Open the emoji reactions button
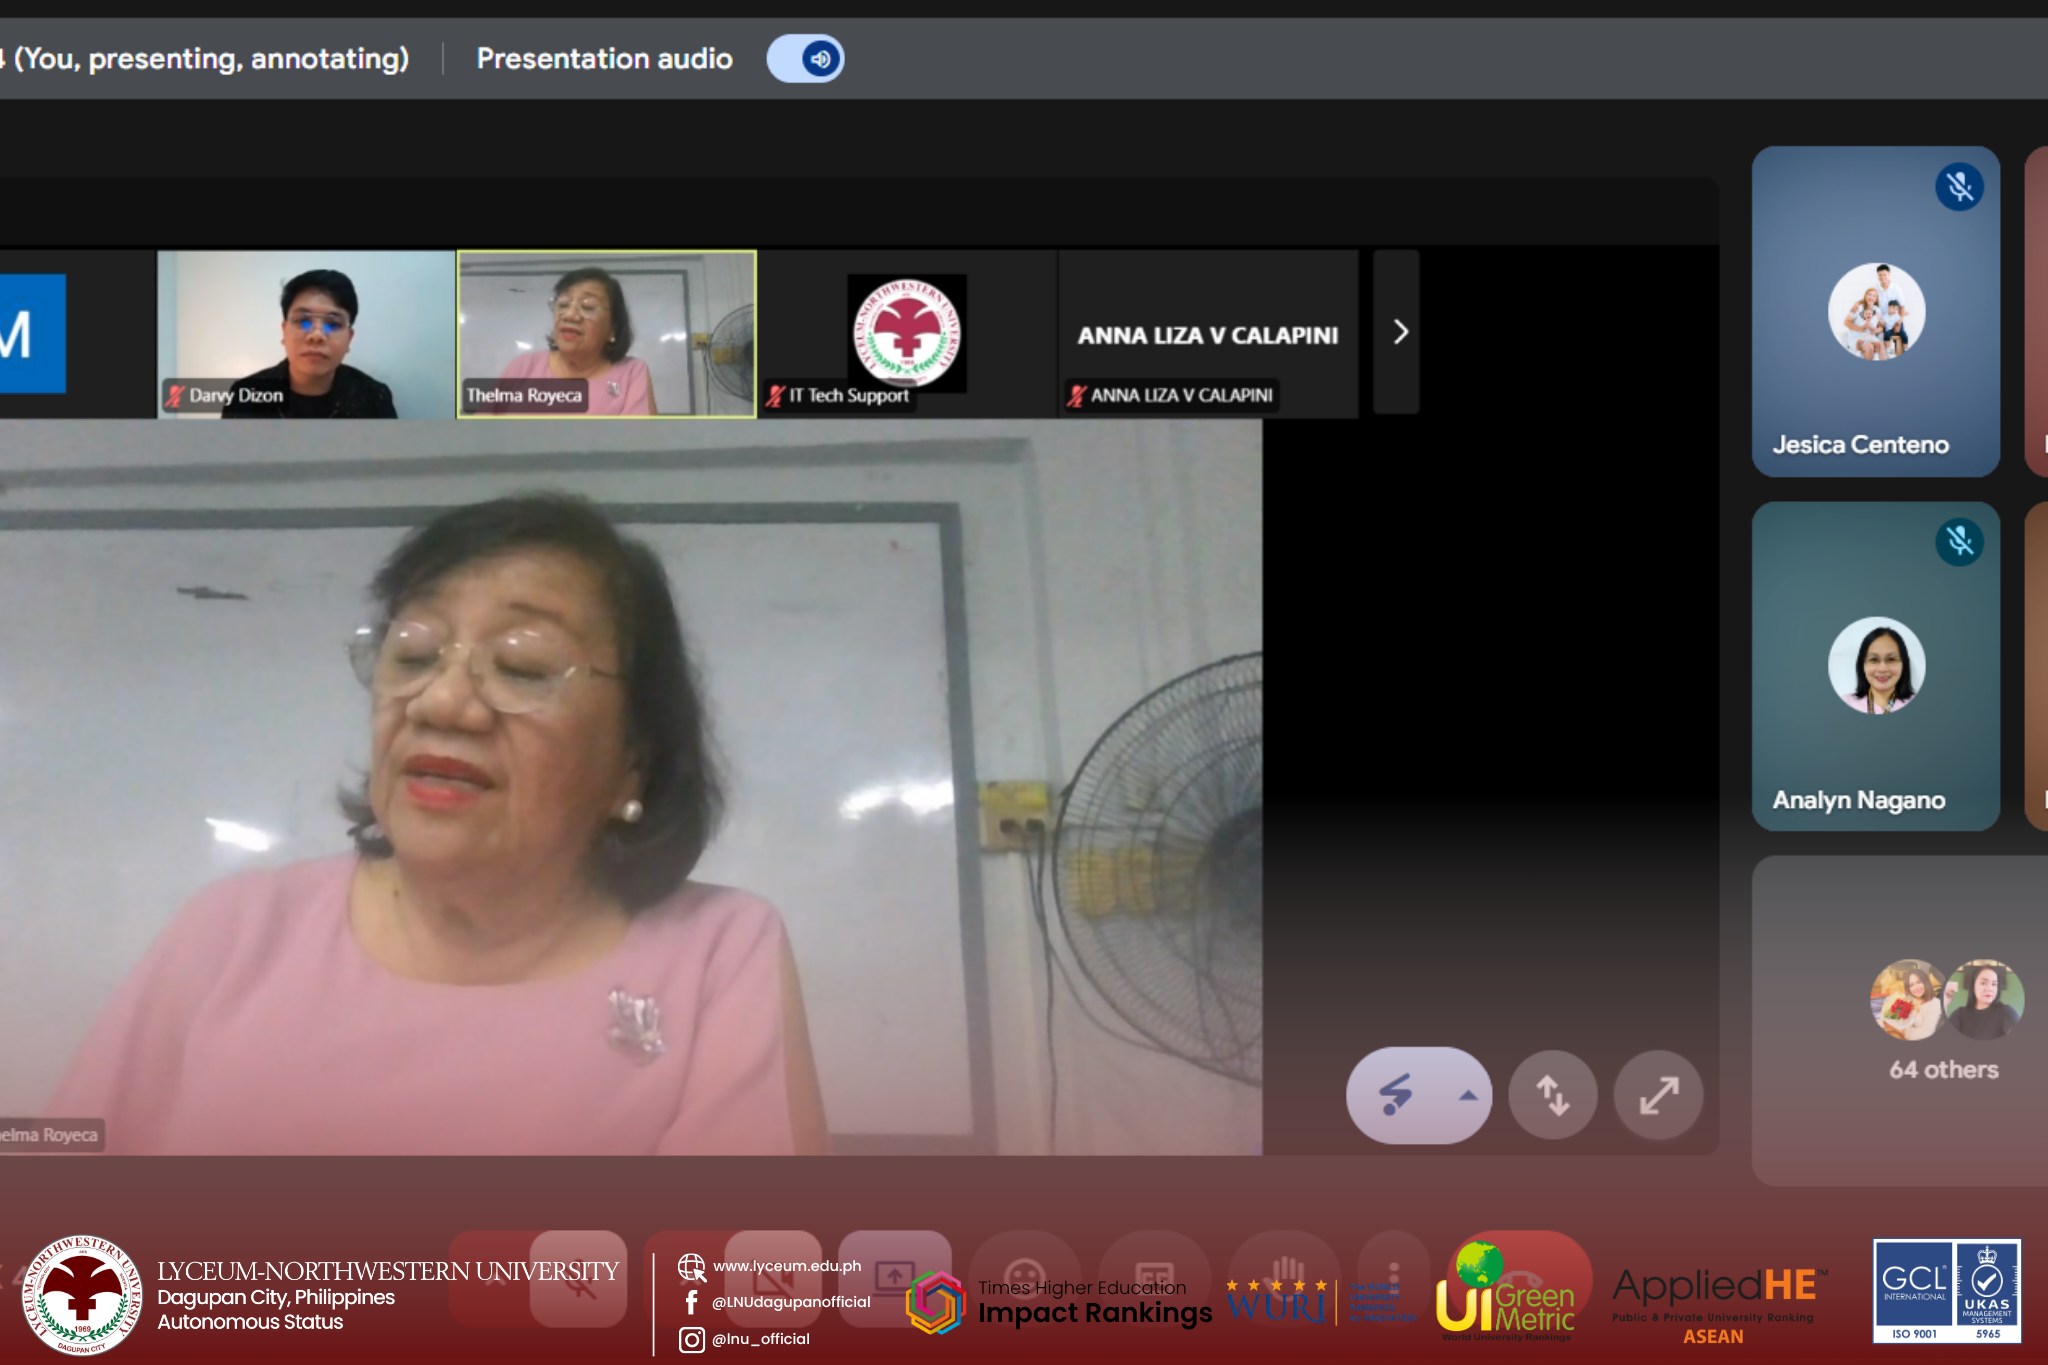This screenshot has width=2048, height=1365. tap(1025, 1278)
